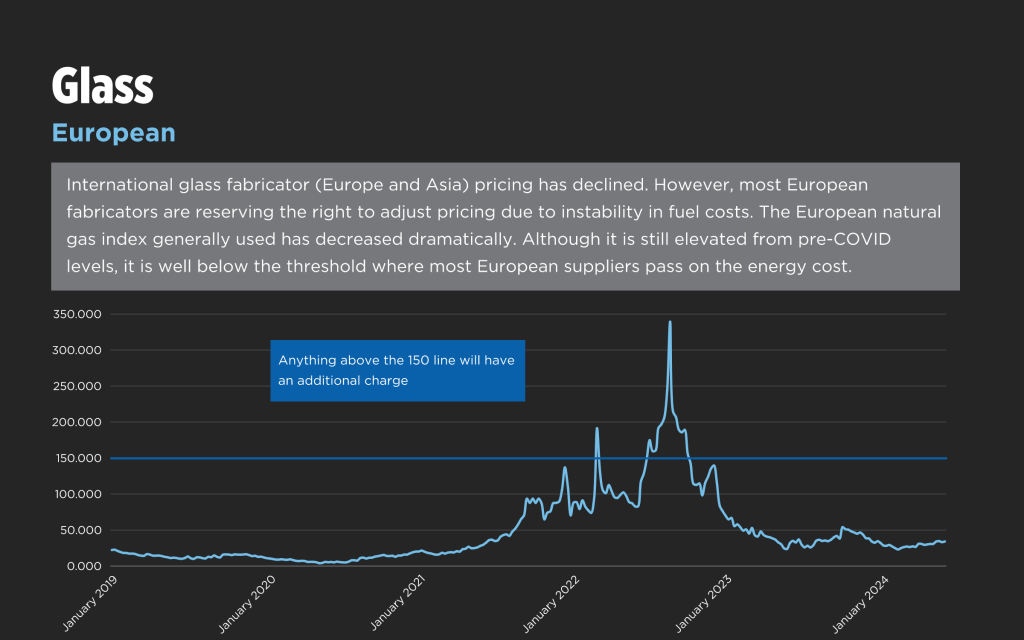
Task: Select the January 2023 x-axis label
Action: click(x=705, y=602)
